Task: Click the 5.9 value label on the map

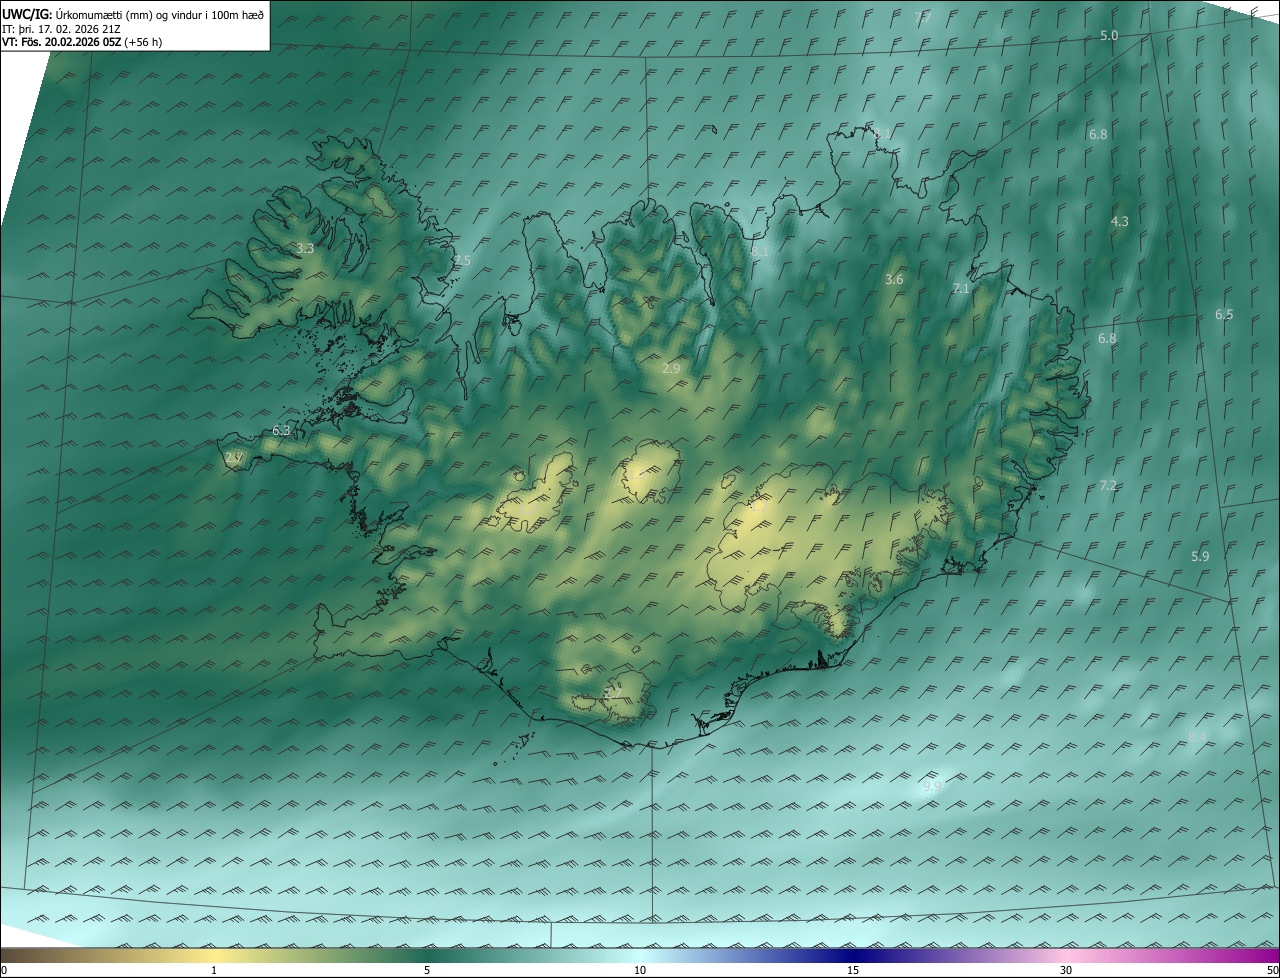Action: click(1200, 556)
